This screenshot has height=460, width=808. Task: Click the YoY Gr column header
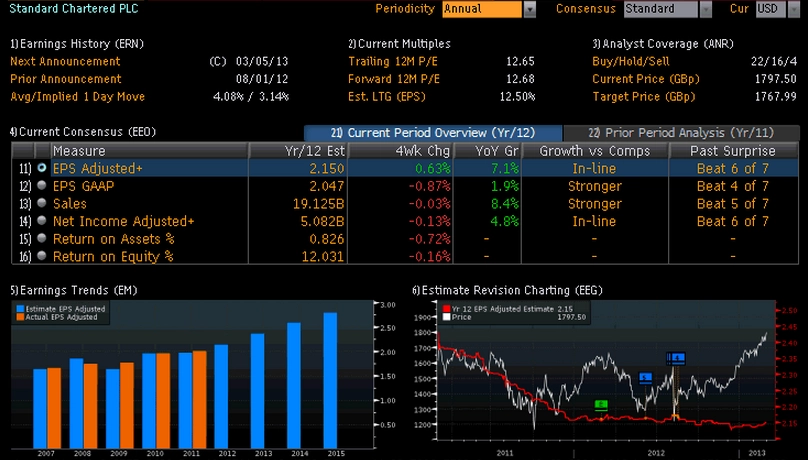487,151
